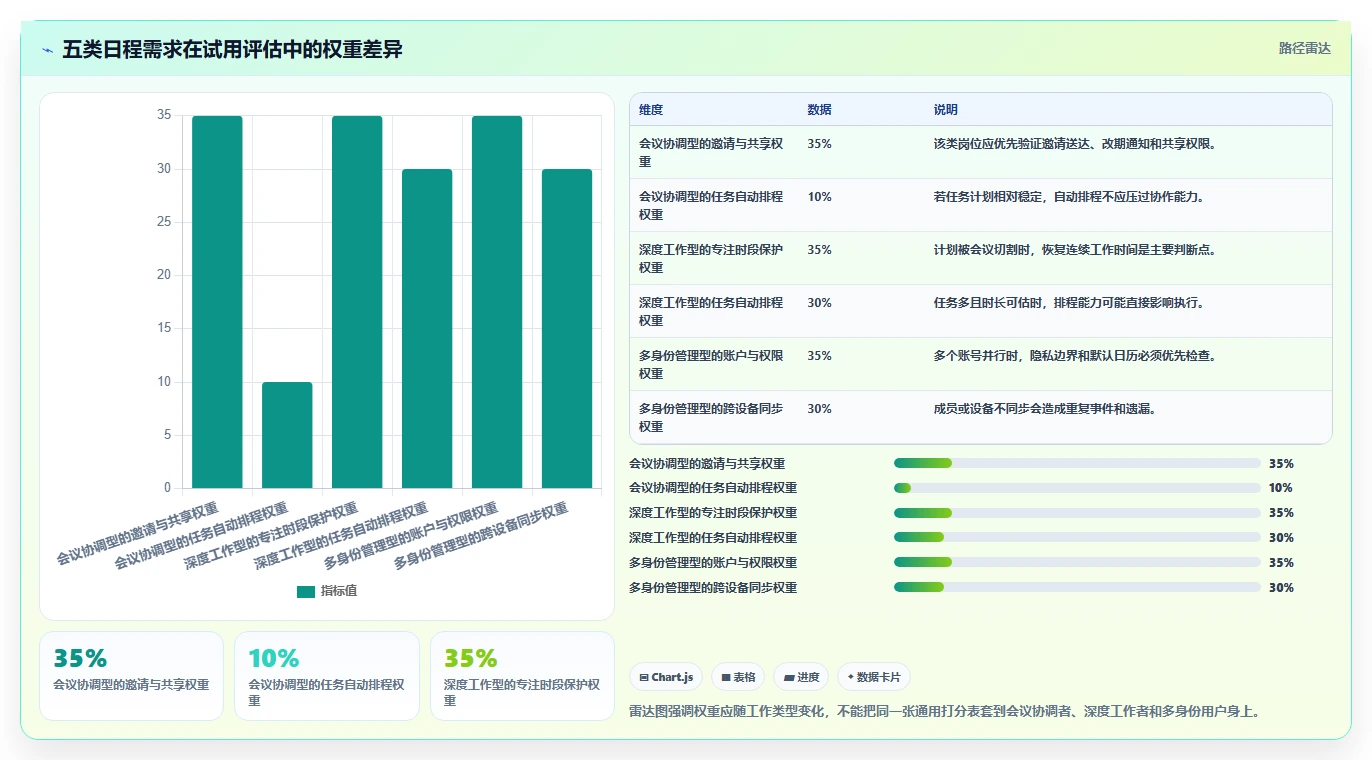
Task: Click the 会议协调型的邀请与共享权重 progress bar
Action: pyautogui.click(x=1077, y=463)
